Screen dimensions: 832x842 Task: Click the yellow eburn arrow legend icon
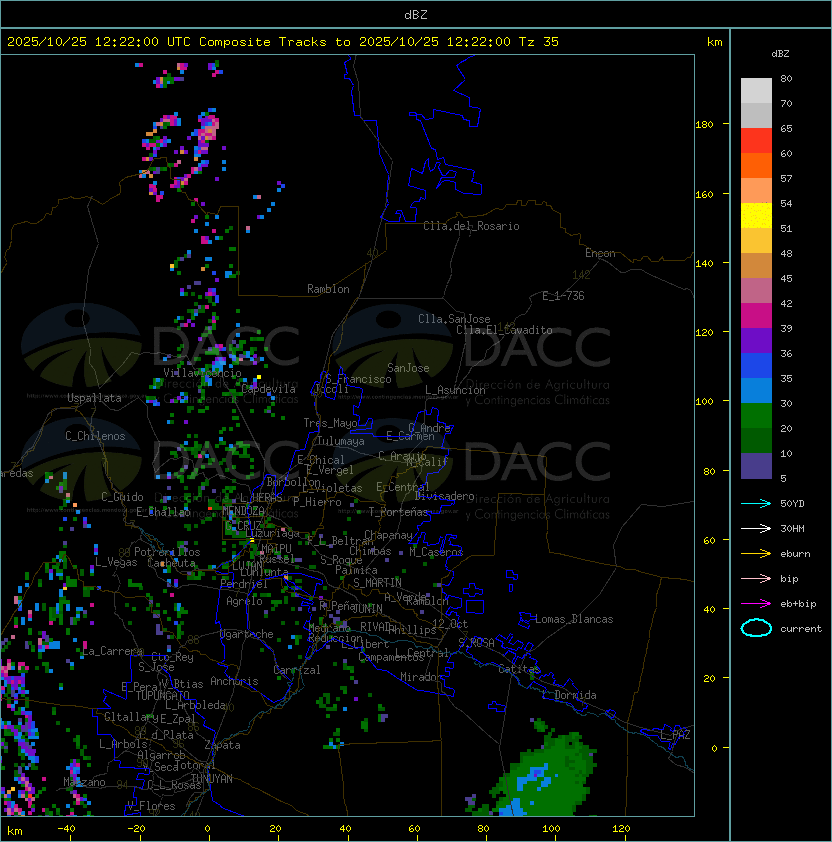pyautogui.click(x=756, y=554)
